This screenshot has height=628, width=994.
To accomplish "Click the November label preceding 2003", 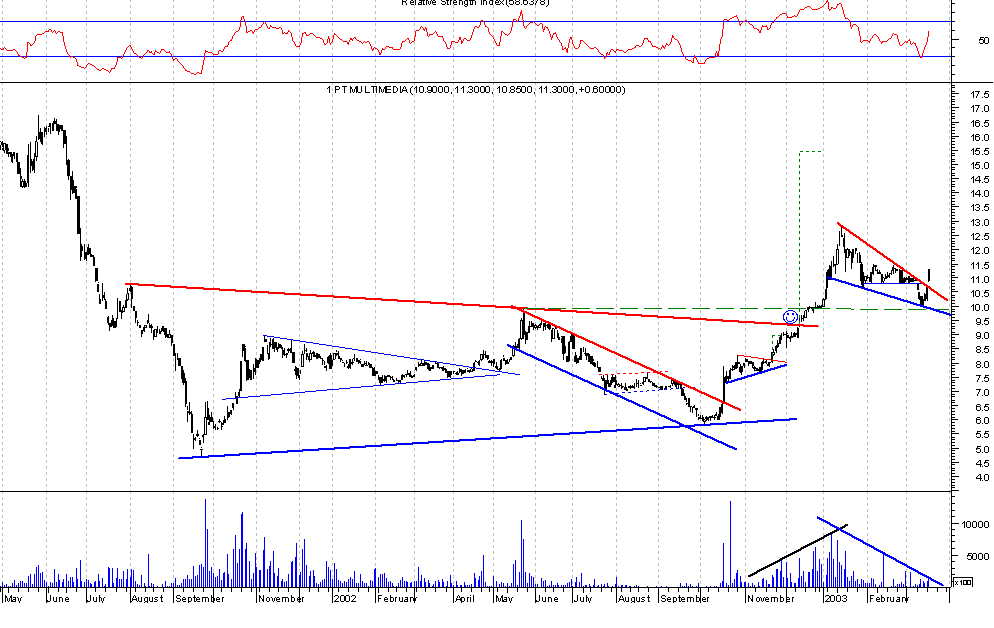I will [x=771, y=598].
